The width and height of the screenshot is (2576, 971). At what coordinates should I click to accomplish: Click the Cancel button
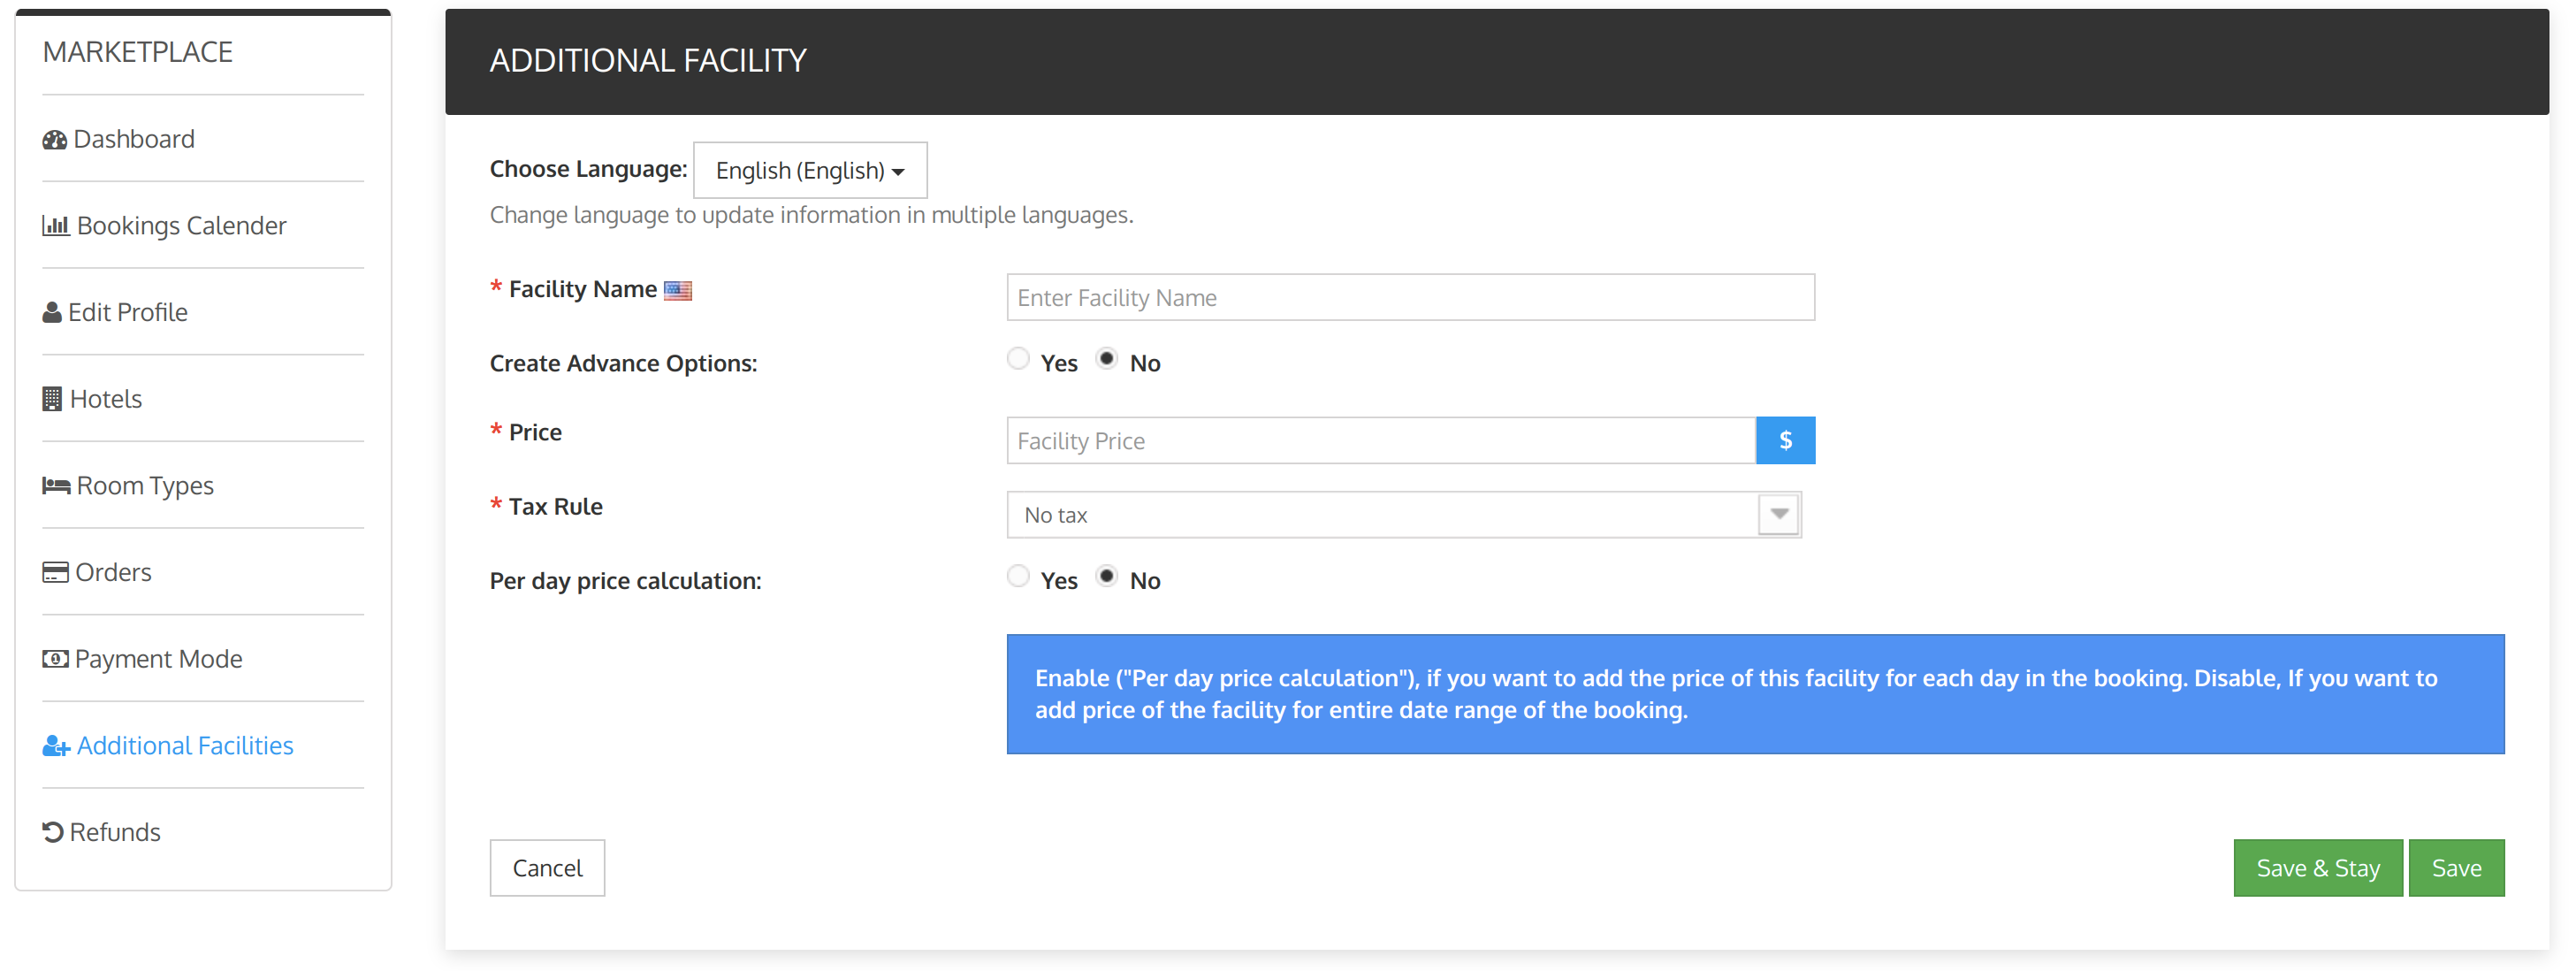tap(547, 868)
